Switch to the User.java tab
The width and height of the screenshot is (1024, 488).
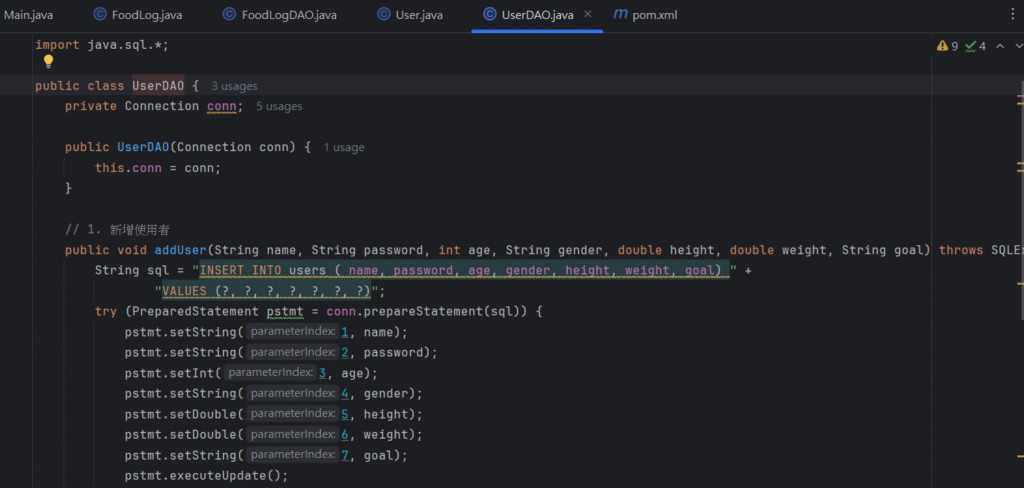[410, 14]
